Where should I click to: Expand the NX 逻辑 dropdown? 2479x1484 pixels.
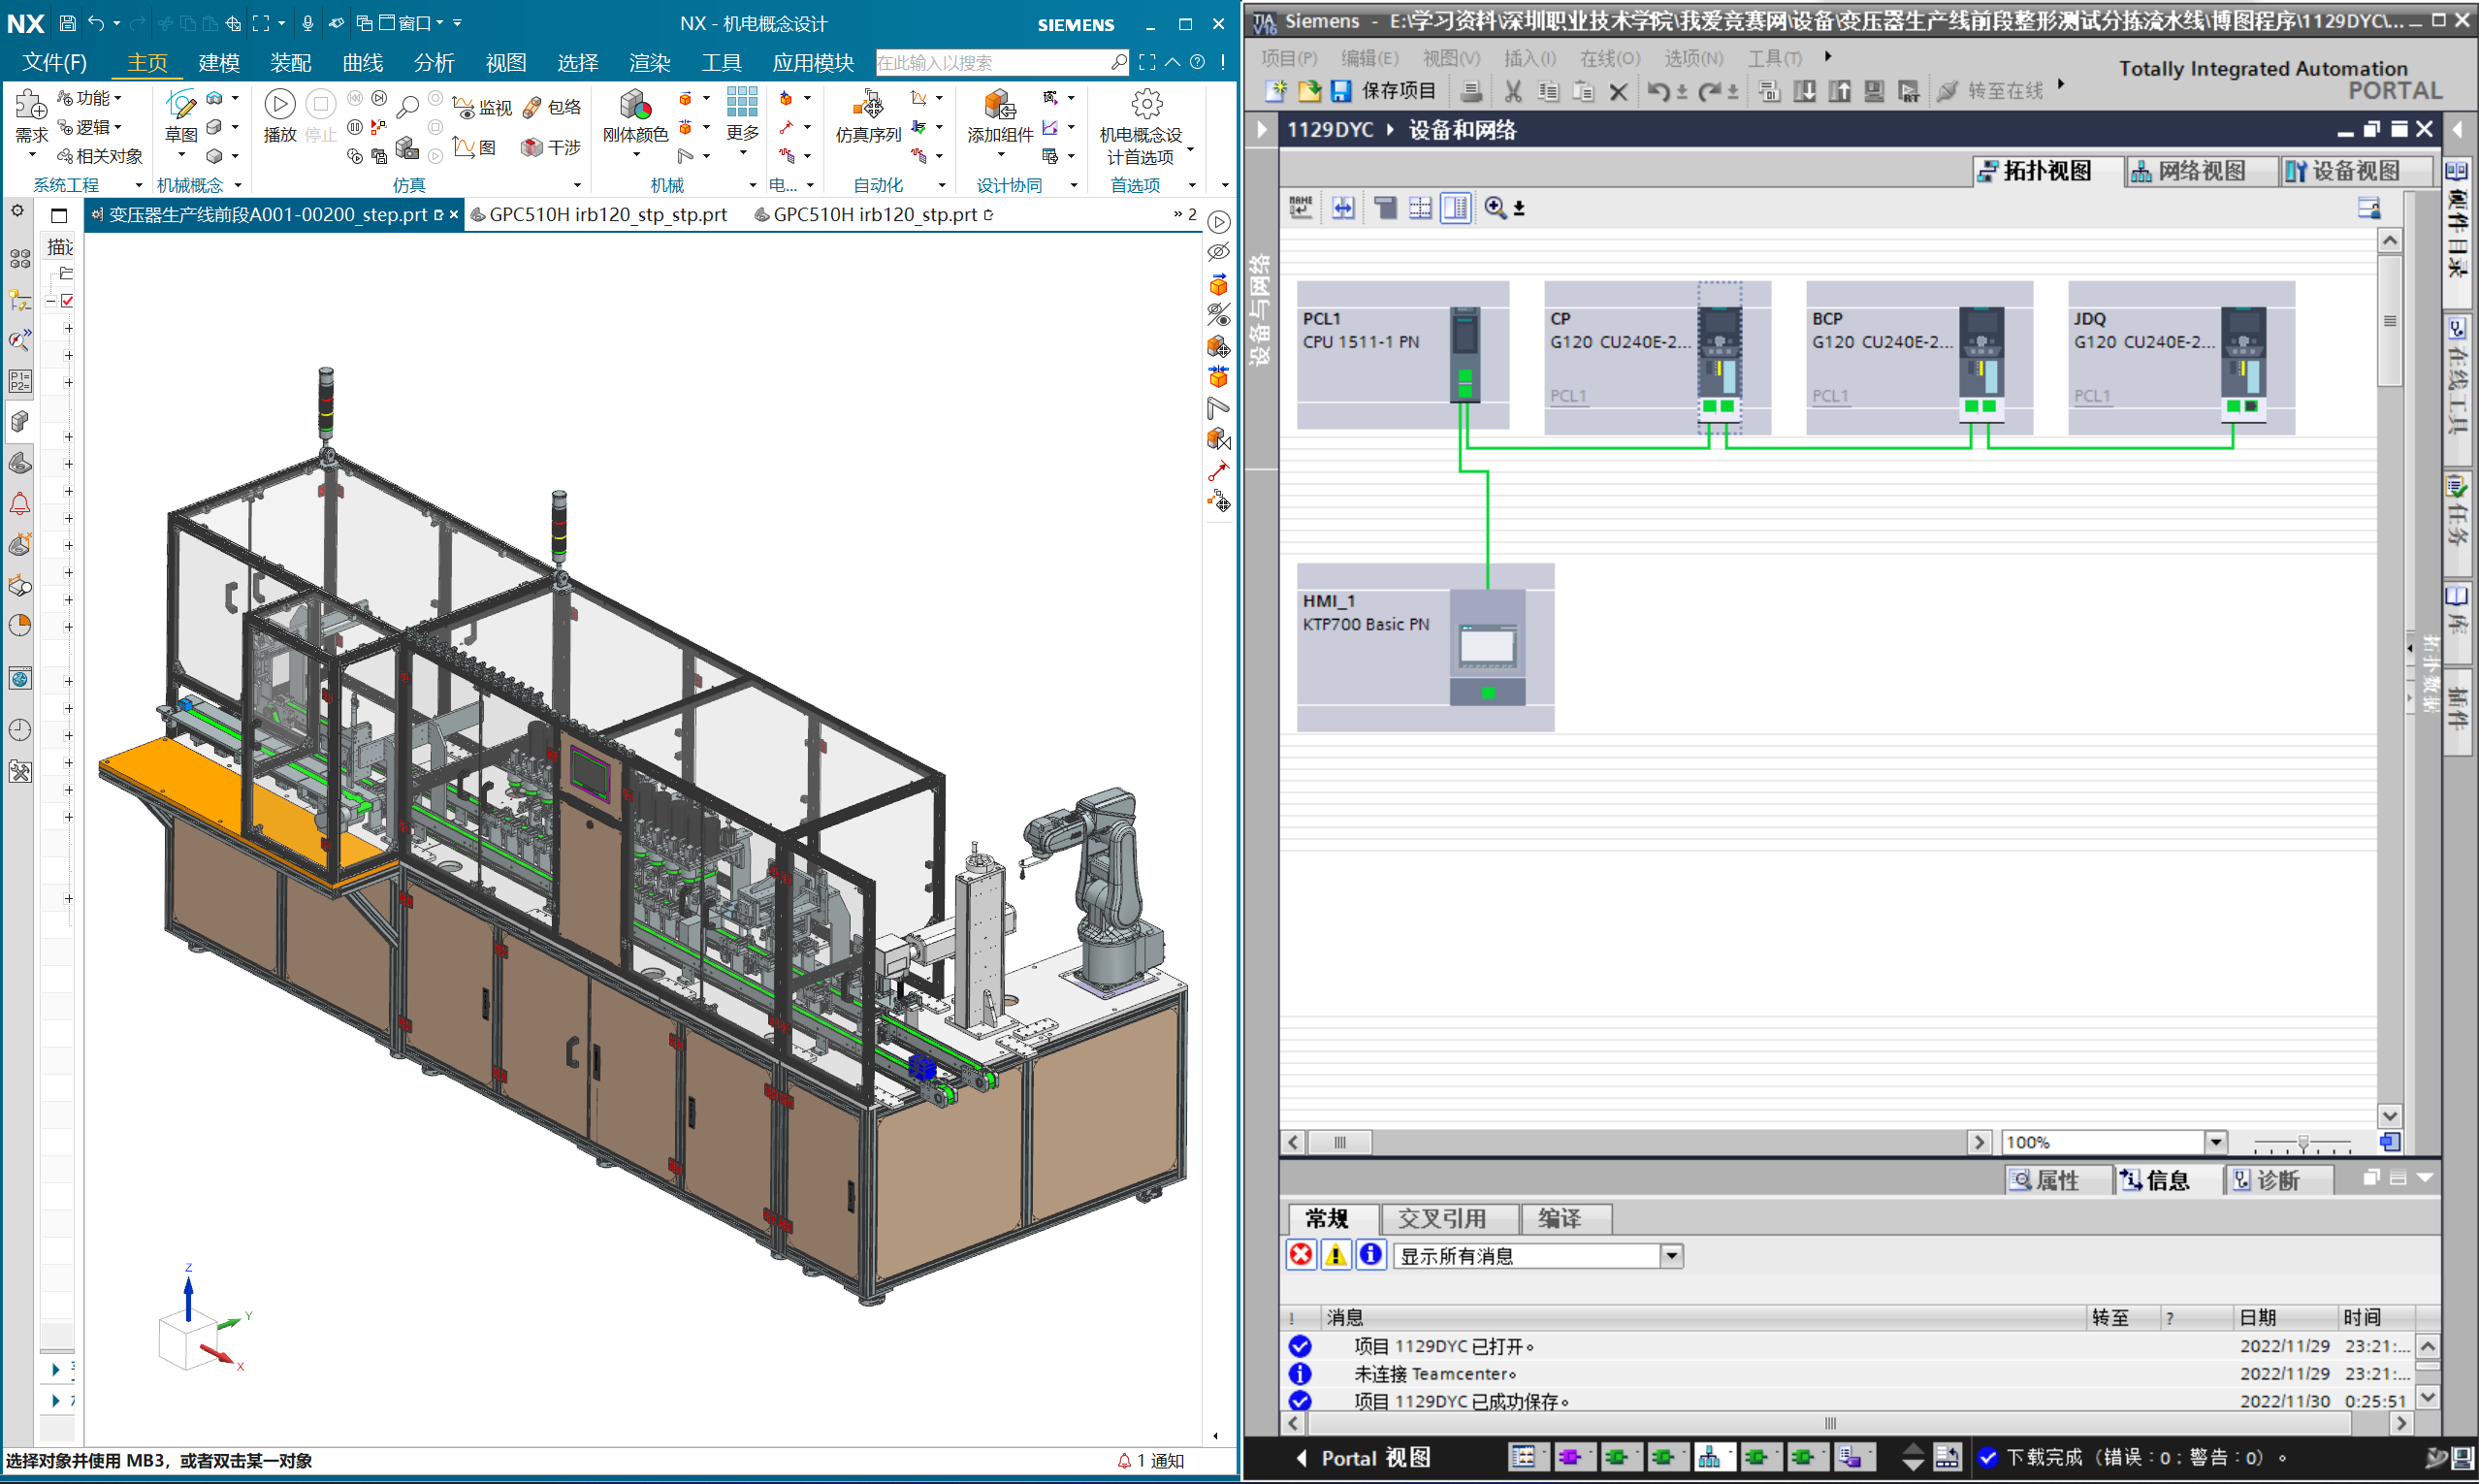[x=118, y=127]
